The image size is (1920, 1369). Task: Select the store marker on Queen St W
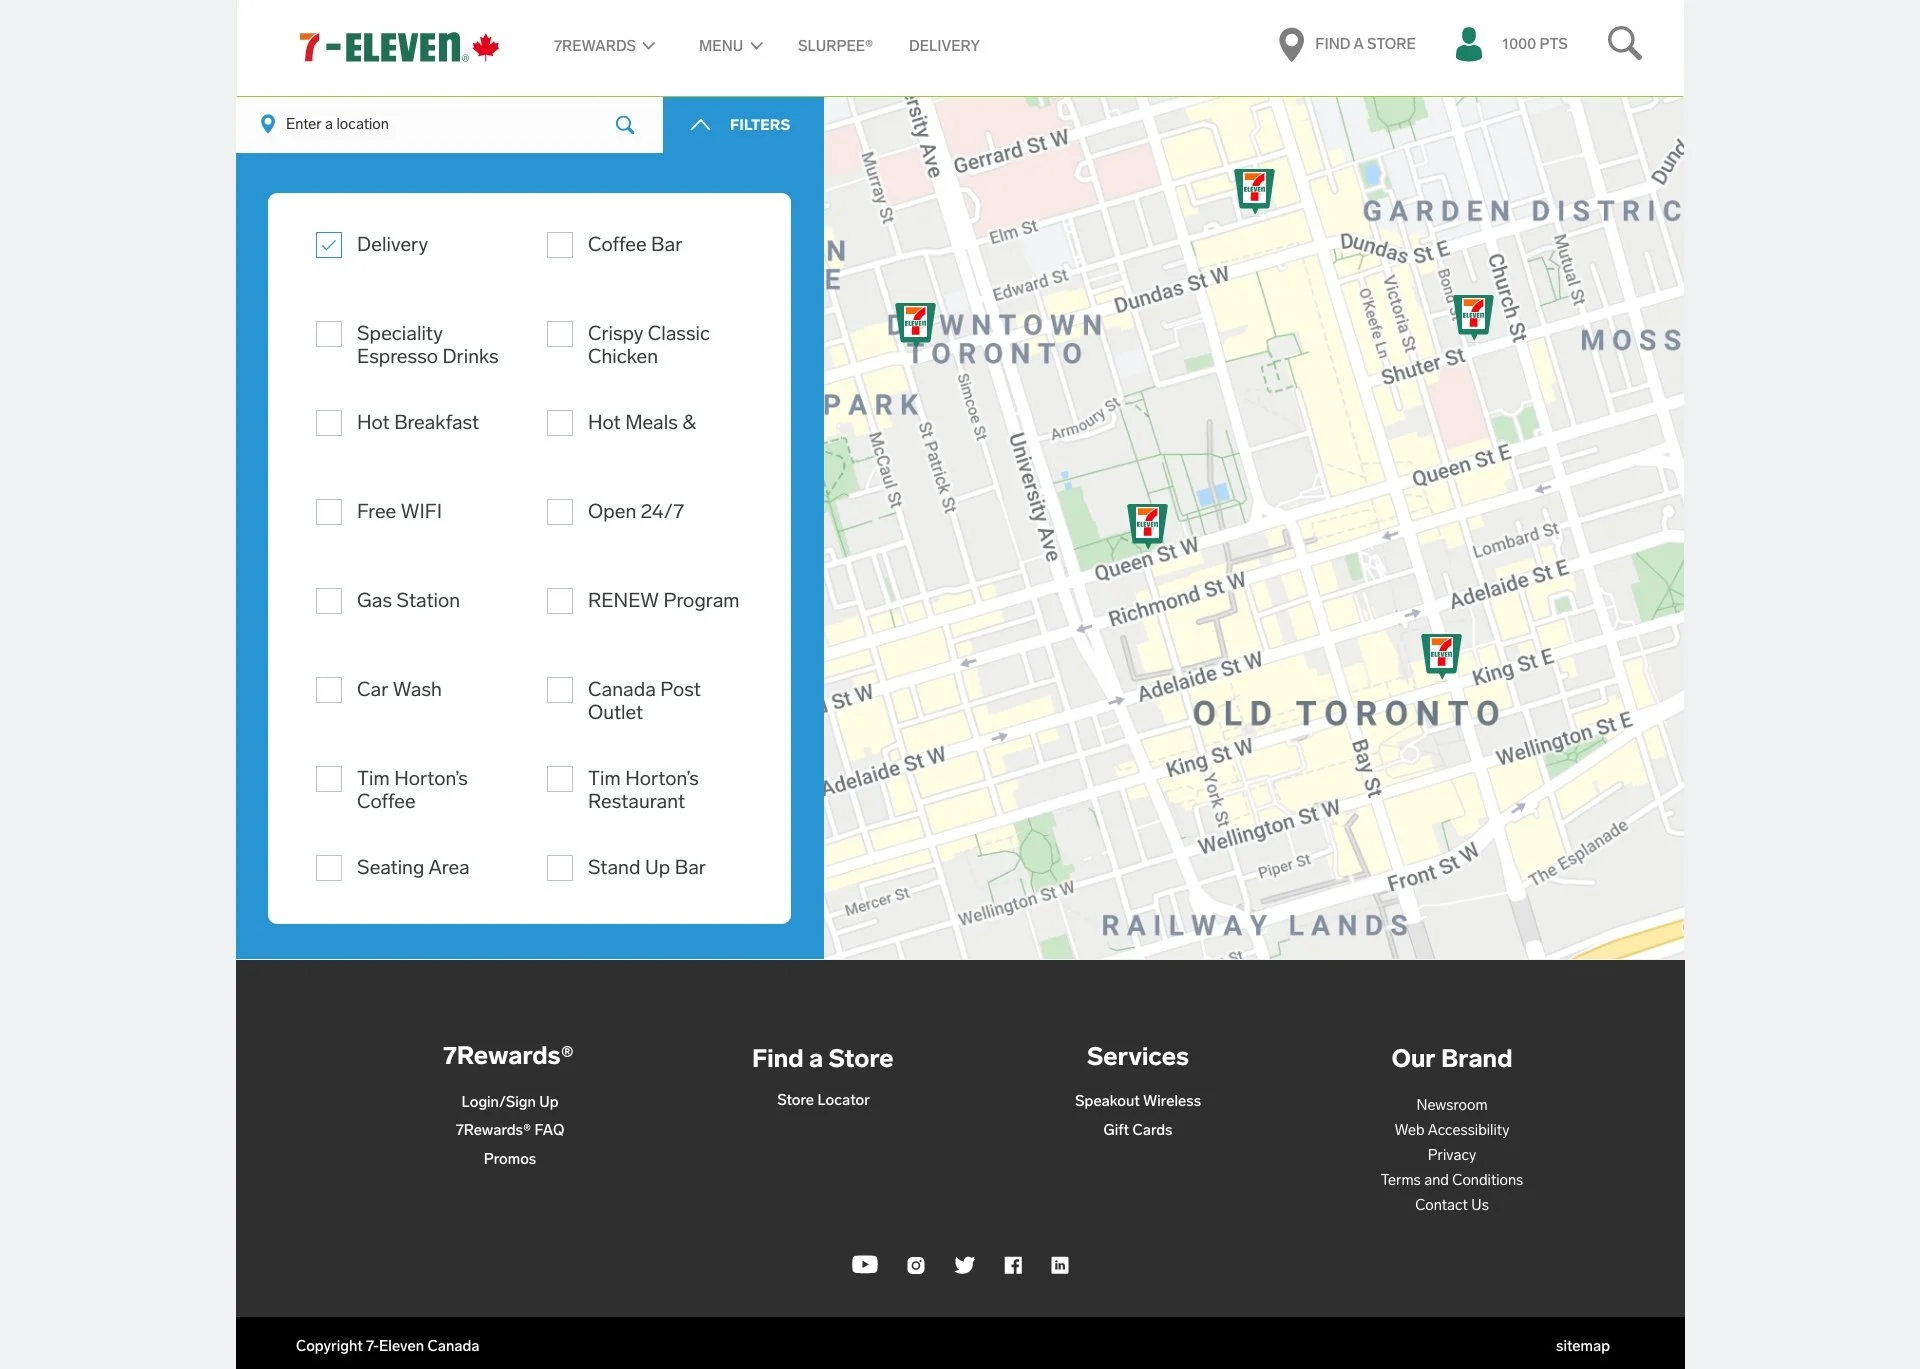pos(1147,524)
